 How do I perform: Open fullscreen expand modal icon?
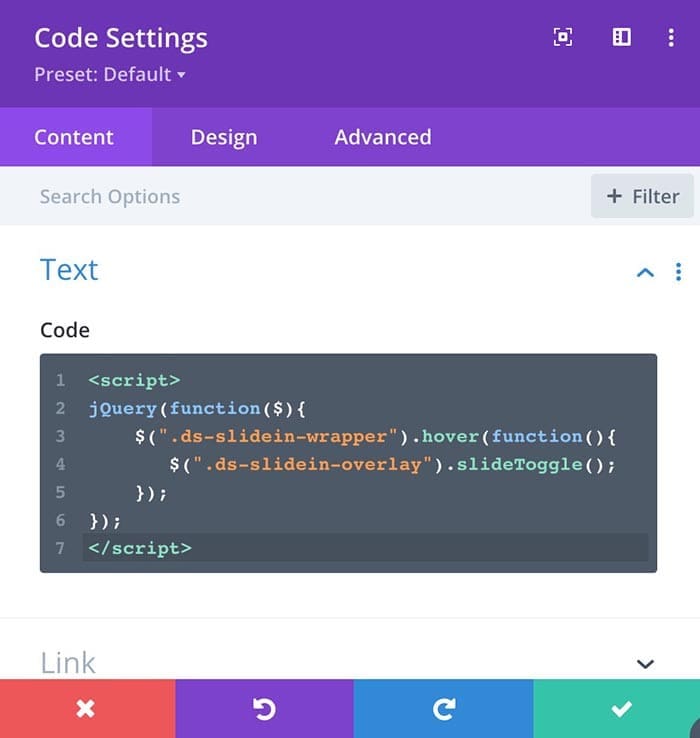click(x=563, y=37)
